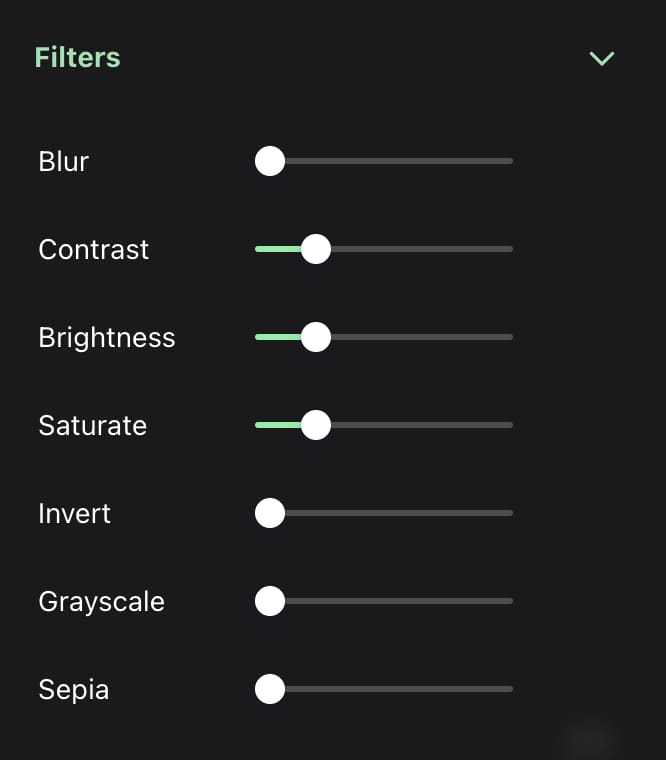Click the Saturate filter label
666x760 pixels.
(x=93, y=425)
